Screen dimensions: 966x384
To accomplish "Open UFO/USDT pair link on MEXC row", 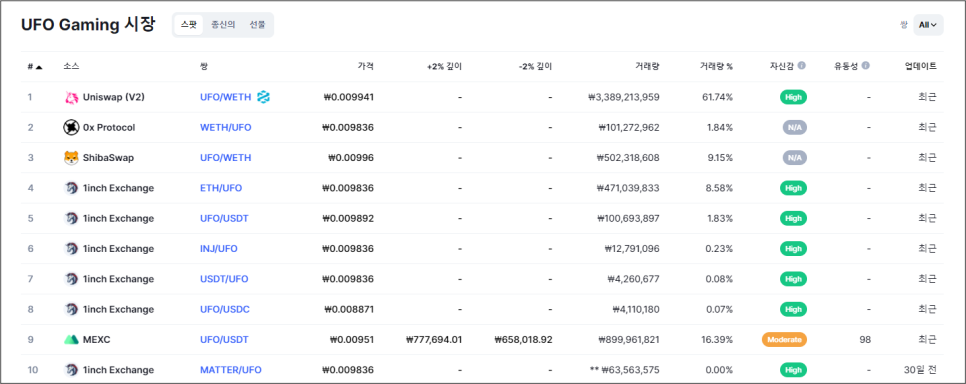I will [224, 340].
